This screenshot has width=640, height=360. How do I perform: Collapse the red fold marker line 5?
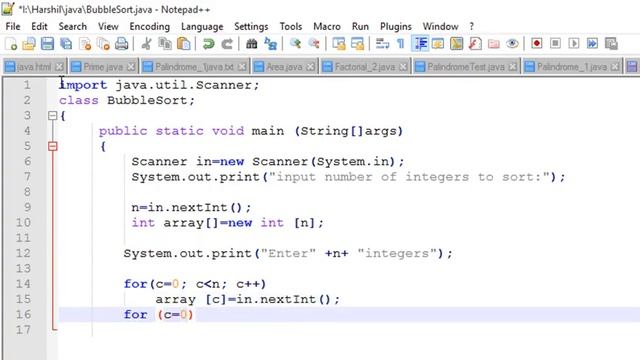53,146
